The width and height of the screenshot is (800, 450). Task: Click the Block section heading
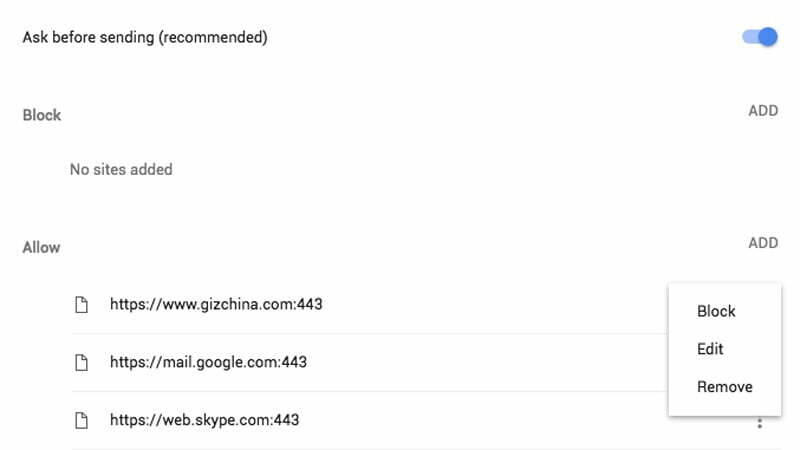coord(42,115)
